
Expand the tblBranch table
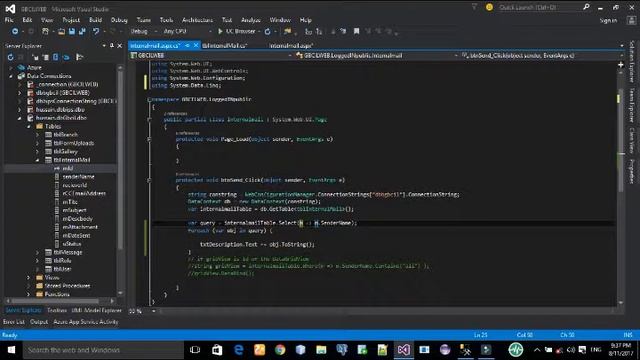[x=38, y=135]
